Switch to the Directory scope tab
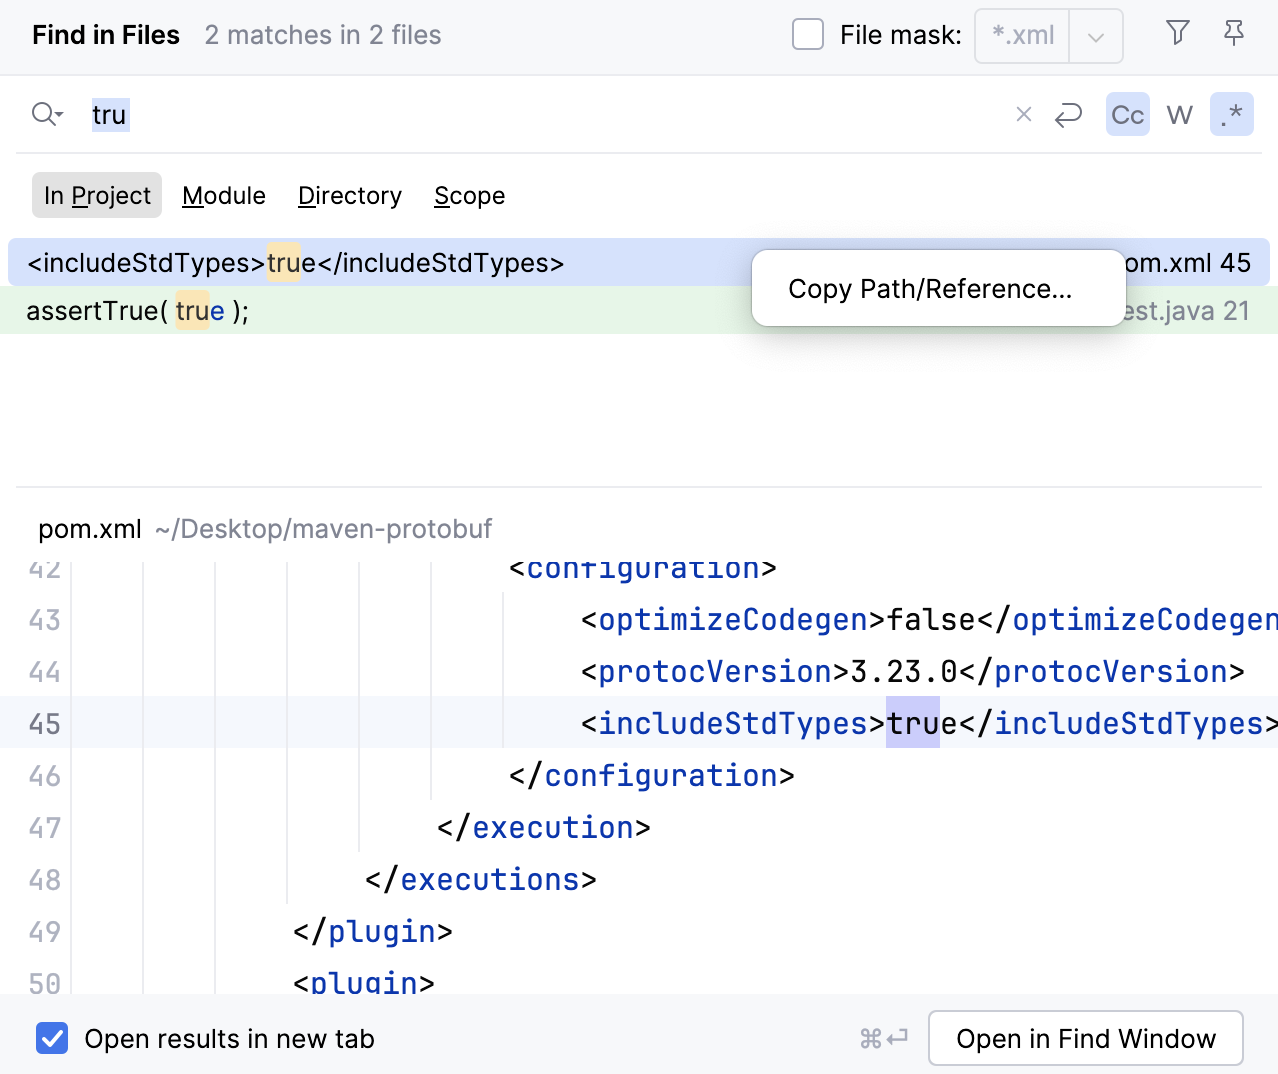The image size is (1278, 1074). pyautogui.click(x=349, y=195)
